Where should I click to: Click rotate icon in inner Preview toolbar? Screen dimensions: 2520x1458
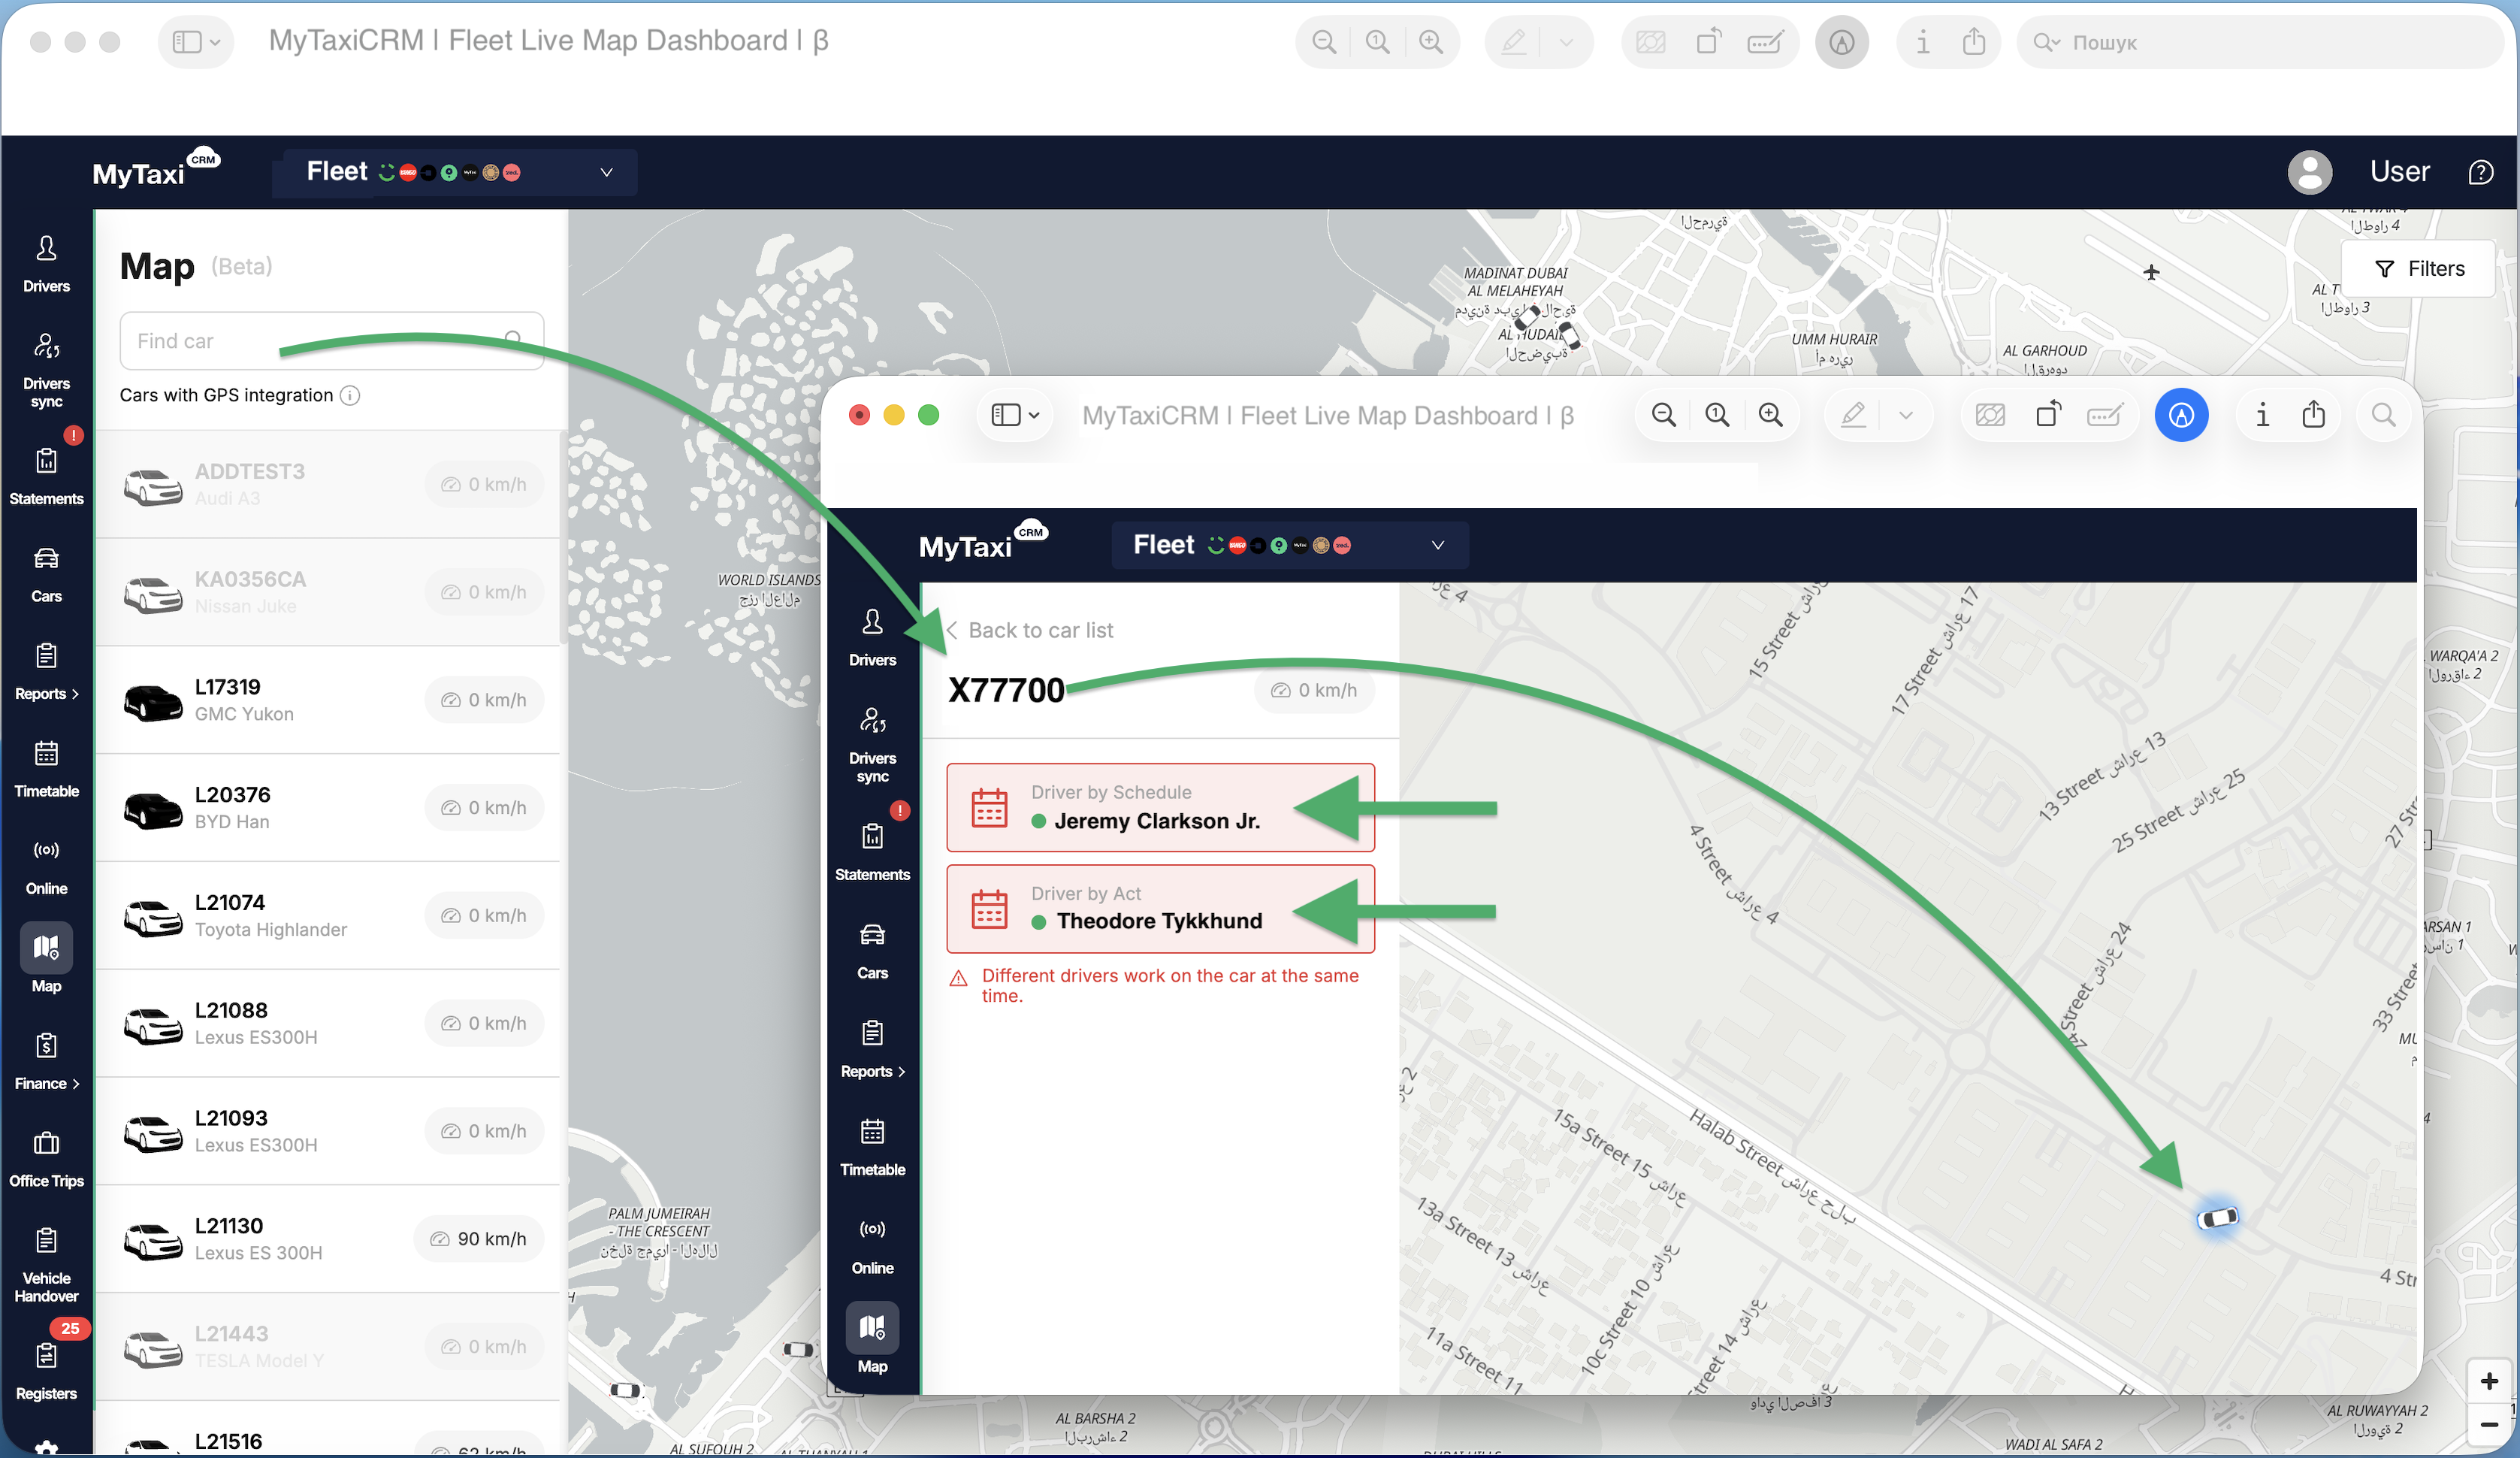click(2048, 415)
